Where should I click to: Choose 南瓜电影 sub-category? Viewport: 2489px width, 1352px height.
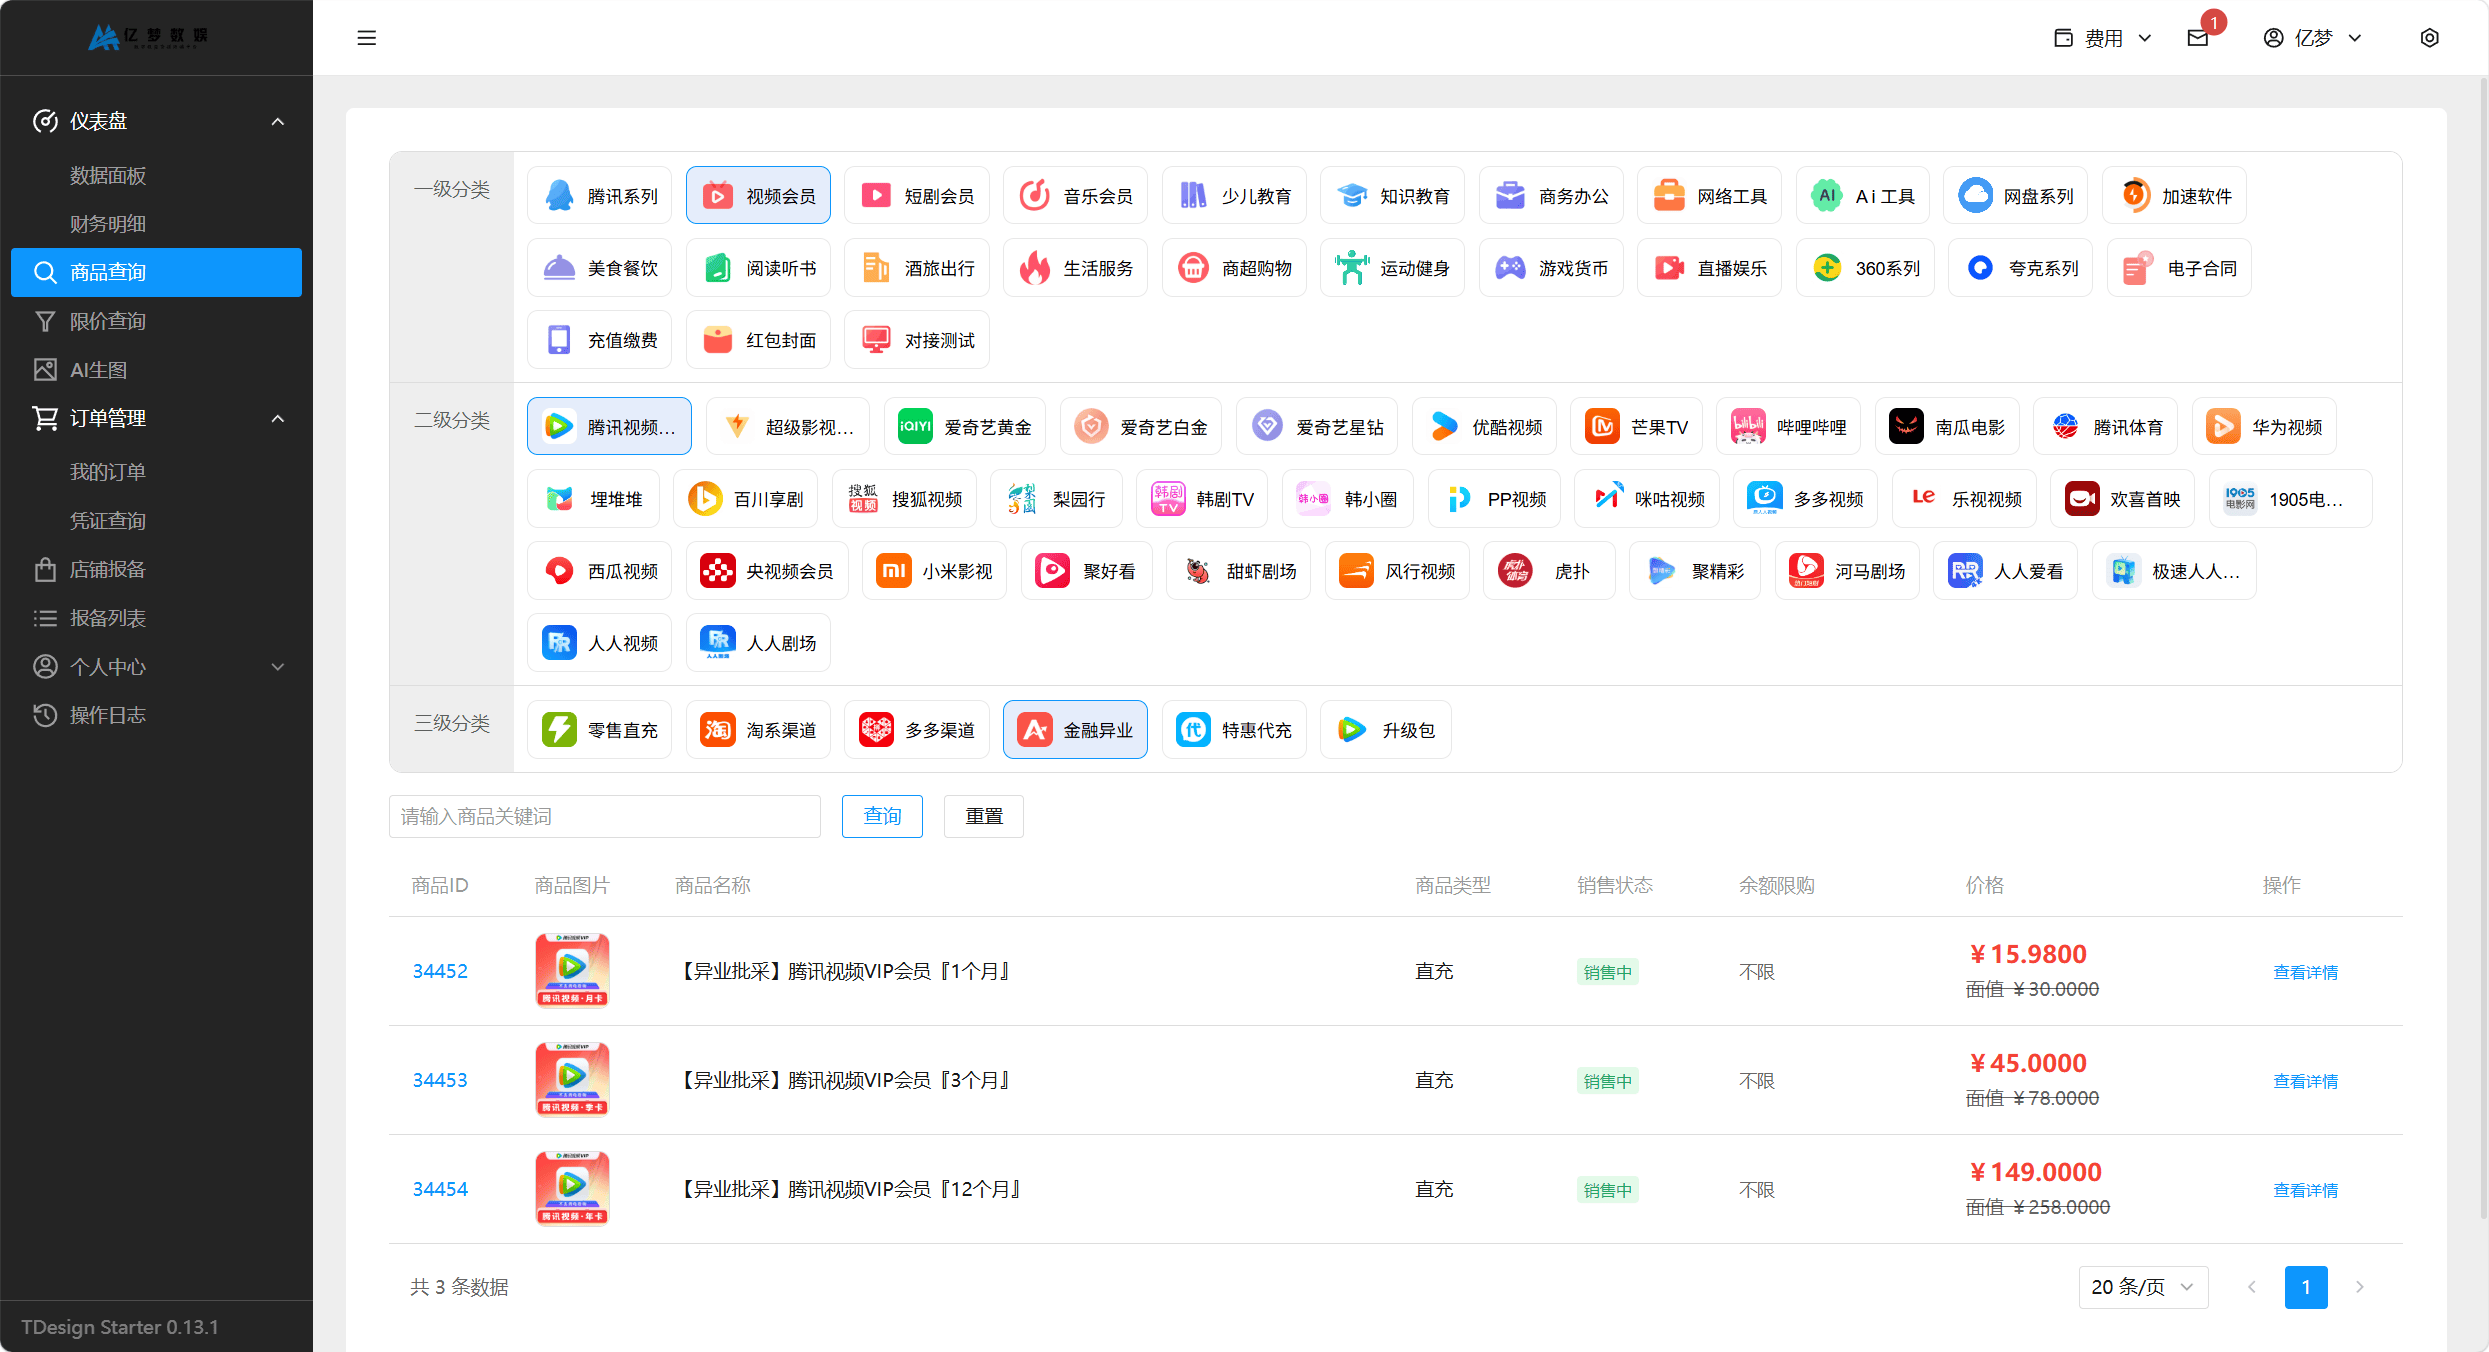[1947, 427]
